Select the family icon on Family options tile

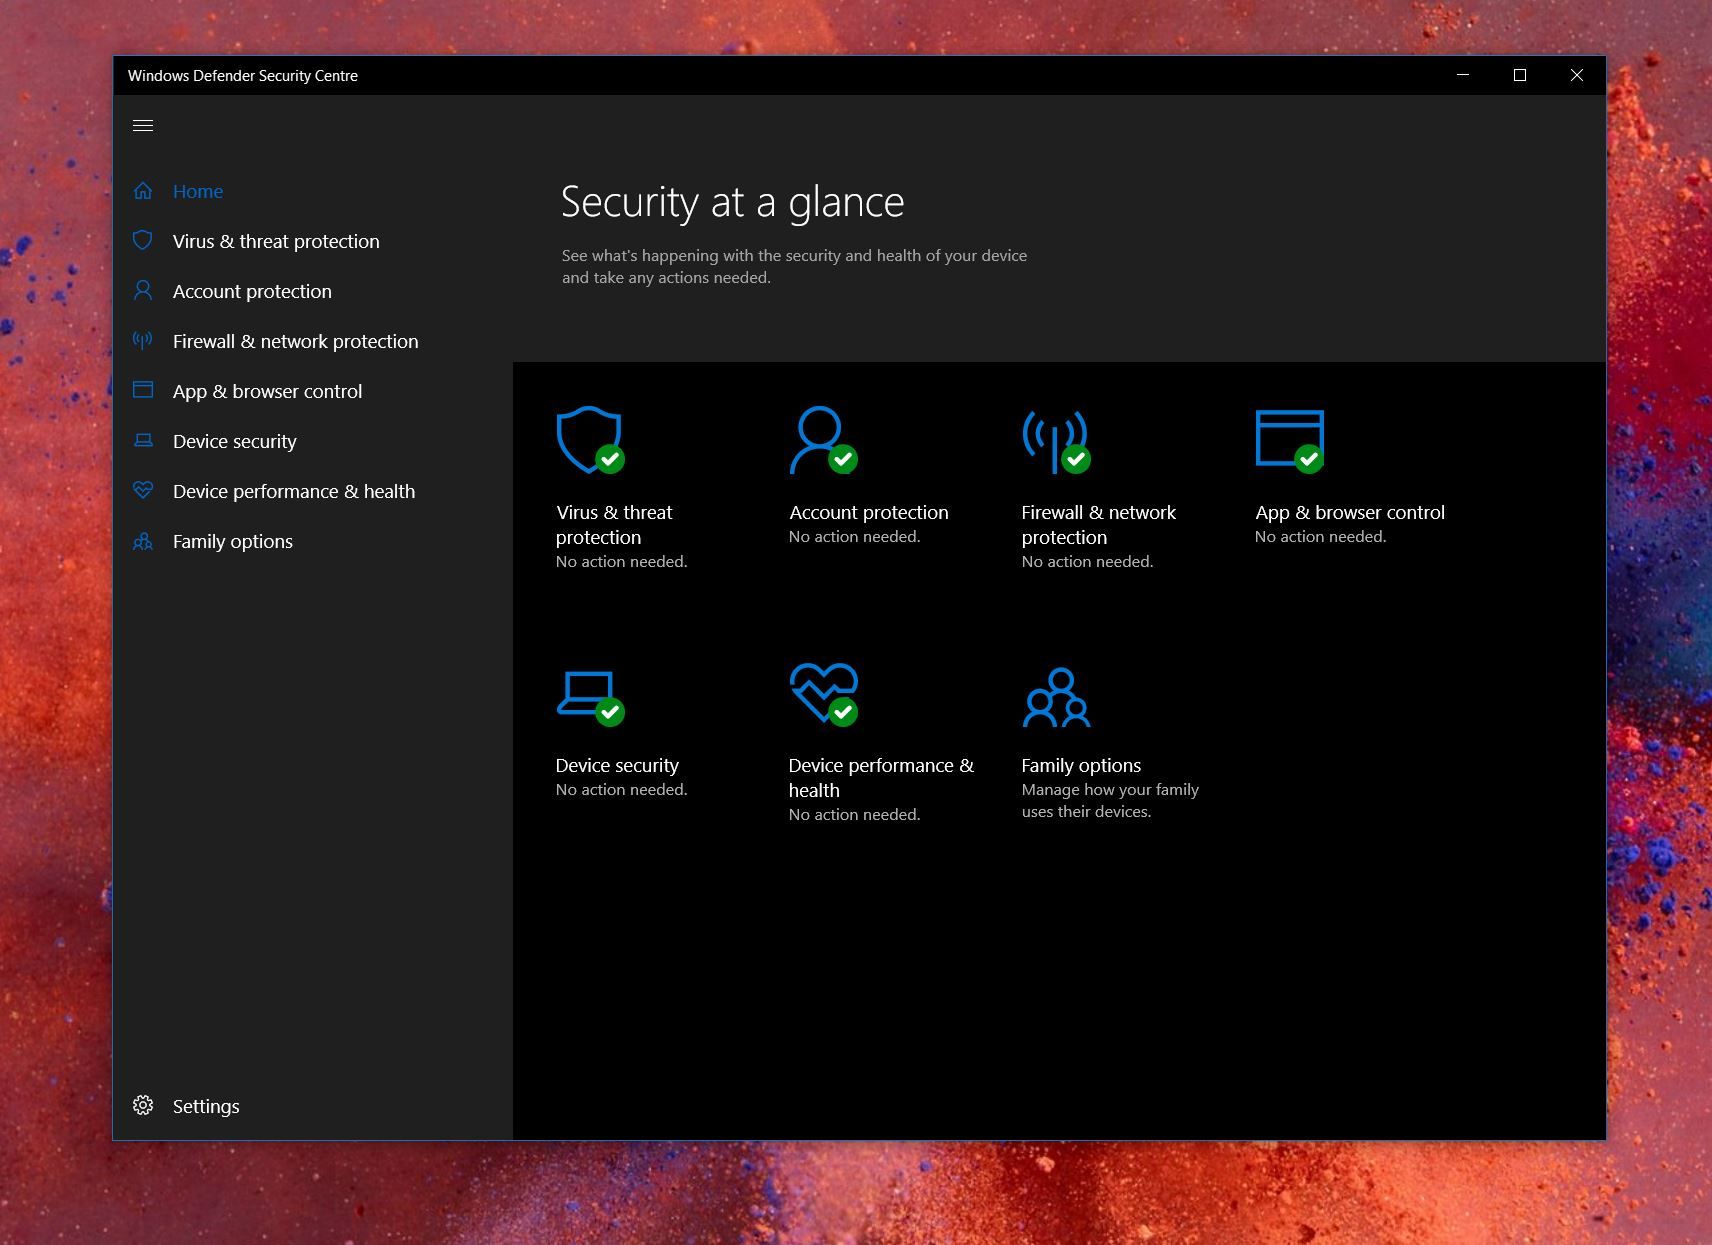[1055, 695]
